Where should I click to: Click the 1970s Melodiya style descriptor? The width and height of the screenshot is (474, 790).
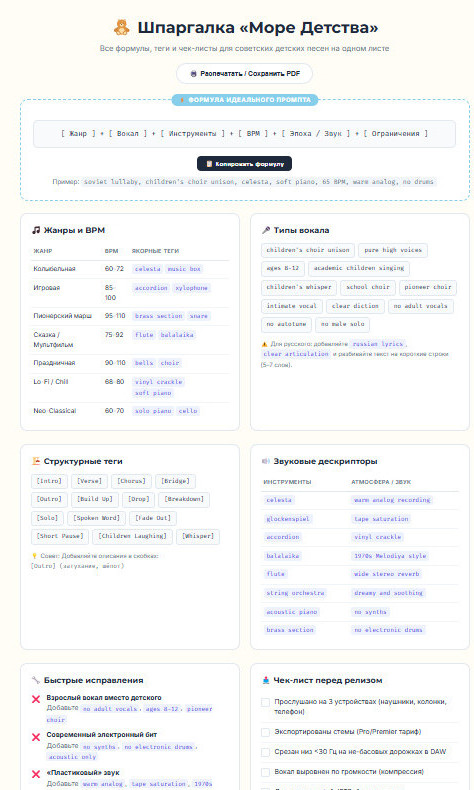click(x=390, y=556)
